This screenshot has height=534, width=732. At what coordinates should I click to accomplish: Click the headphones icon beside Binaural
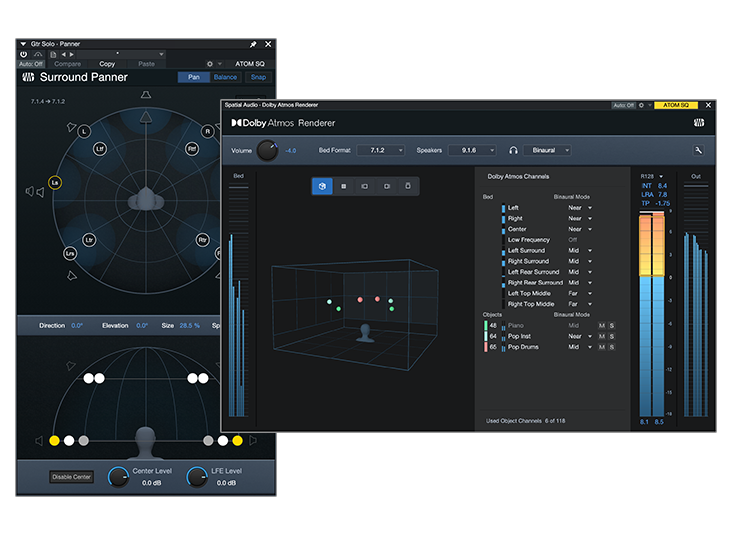coord(514,150)
